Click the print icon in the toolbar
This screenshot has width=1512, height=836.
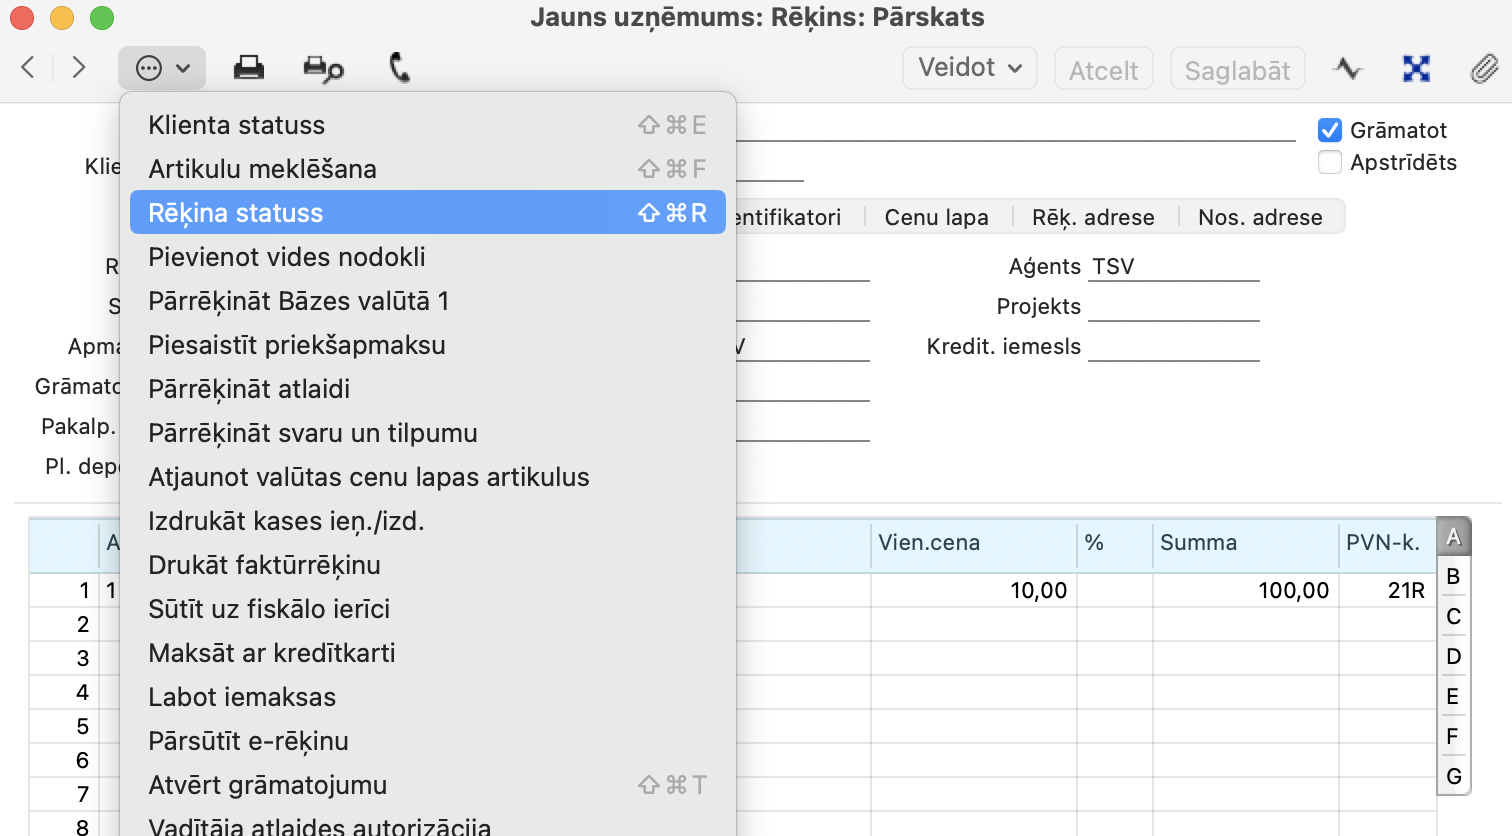tap(248, 68)
